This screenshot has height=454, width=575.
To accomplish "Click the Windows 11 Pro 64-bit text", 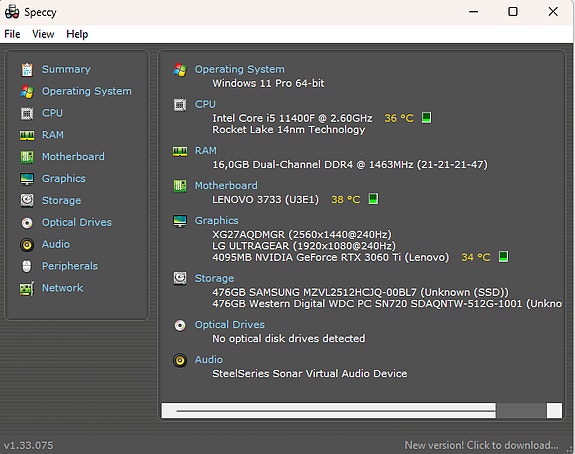I will tap(268, 83).
